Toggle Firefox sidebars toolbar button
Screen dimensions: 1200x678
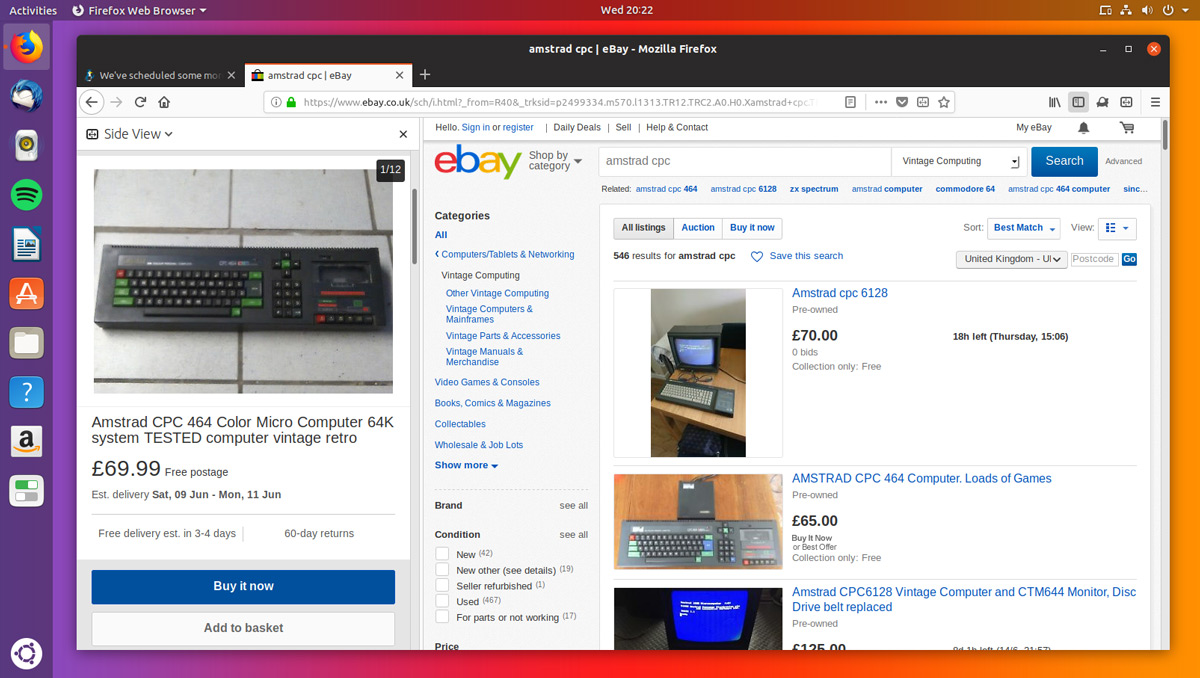[1078, 102]
